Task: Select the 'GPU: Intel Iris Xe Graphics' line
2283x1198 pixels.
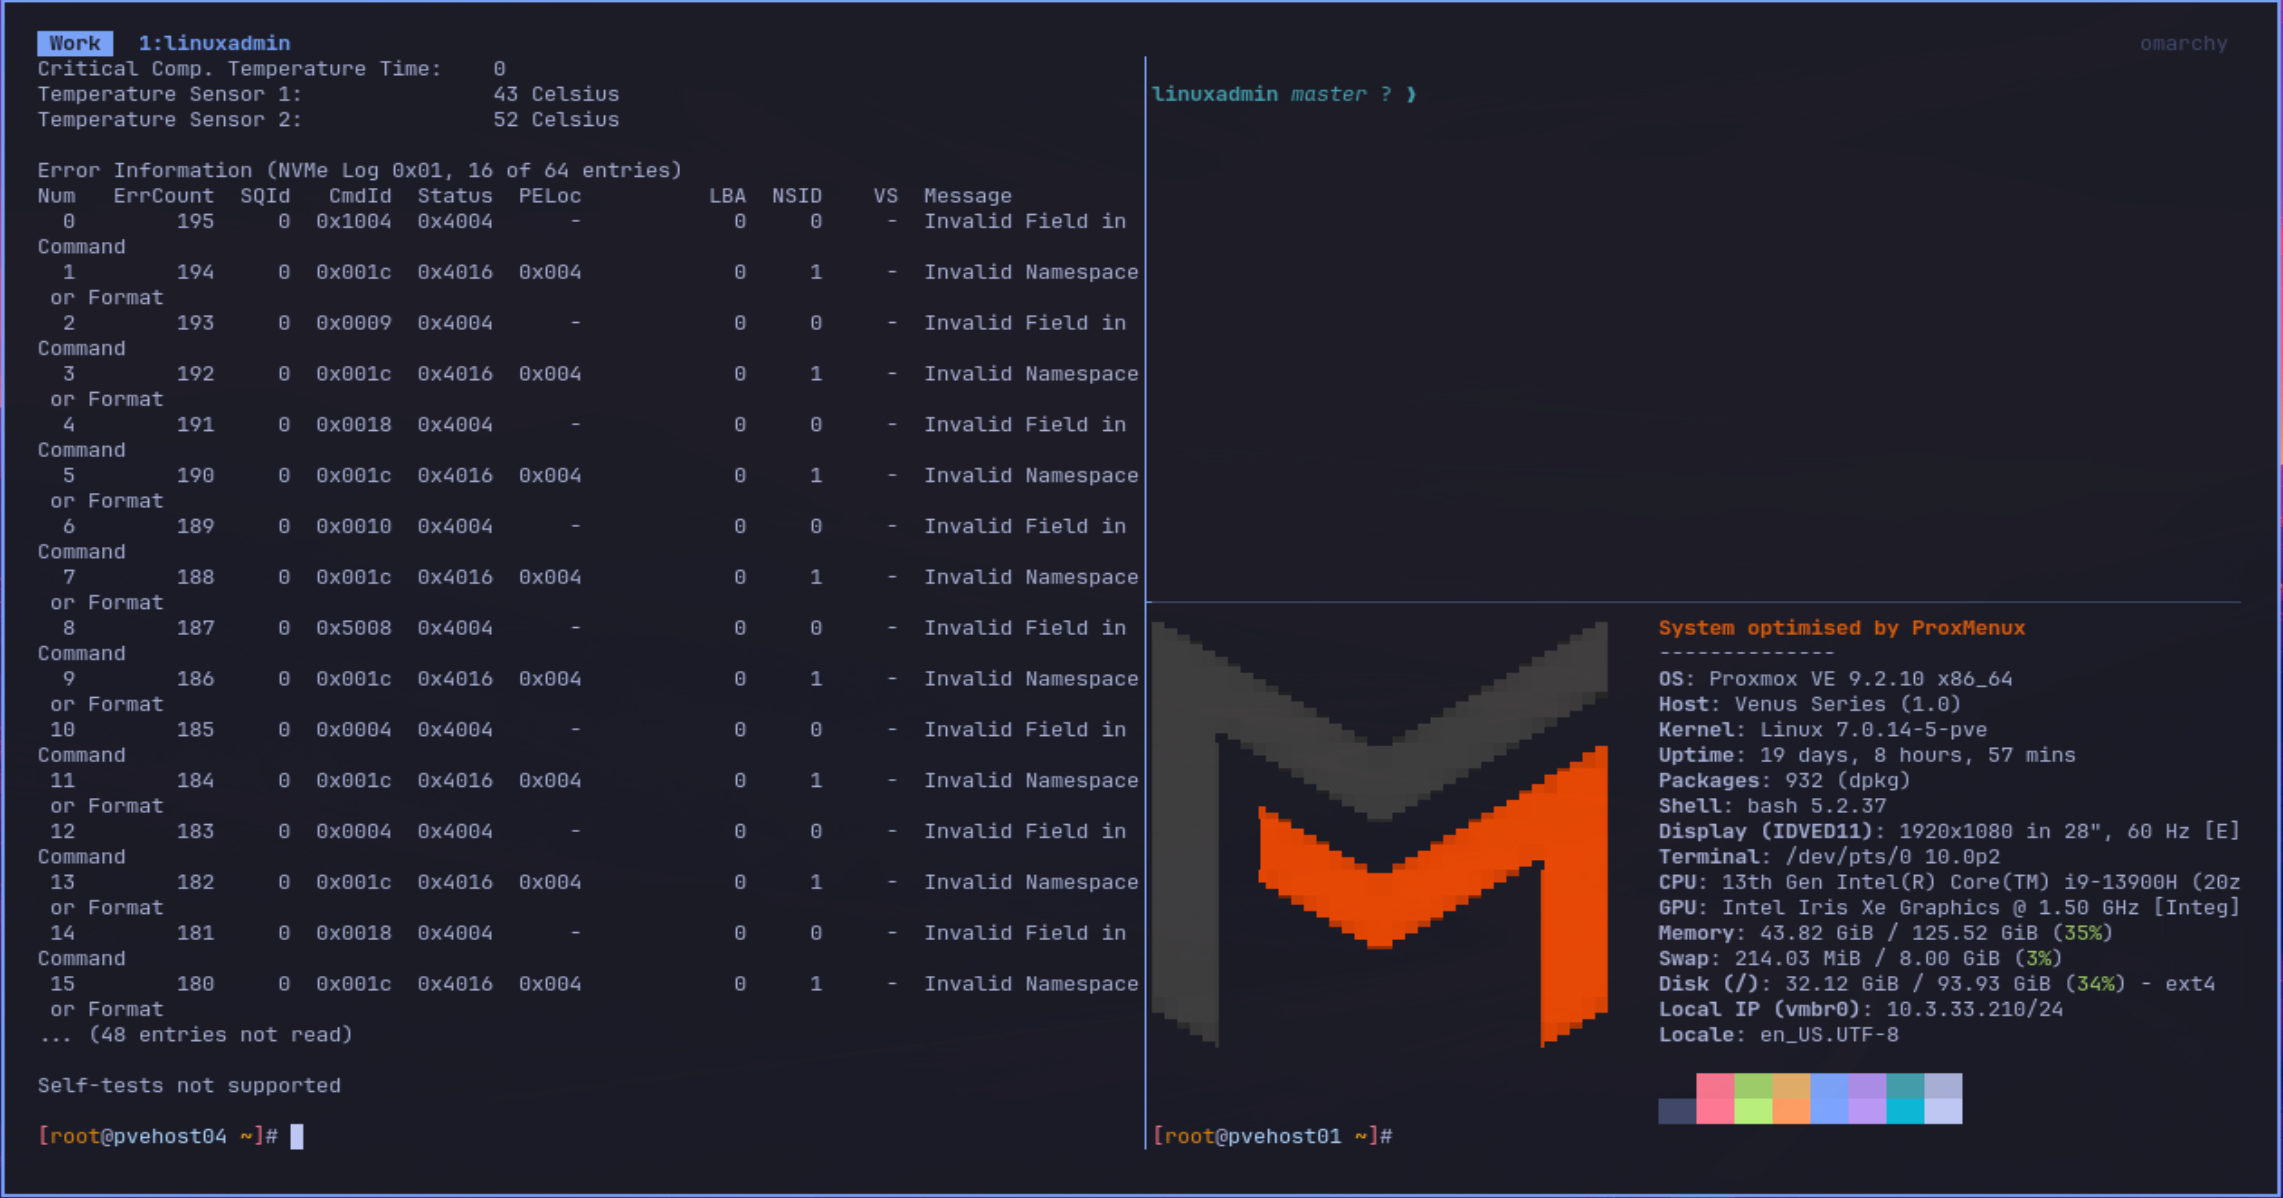Action: coord(1949,908)
